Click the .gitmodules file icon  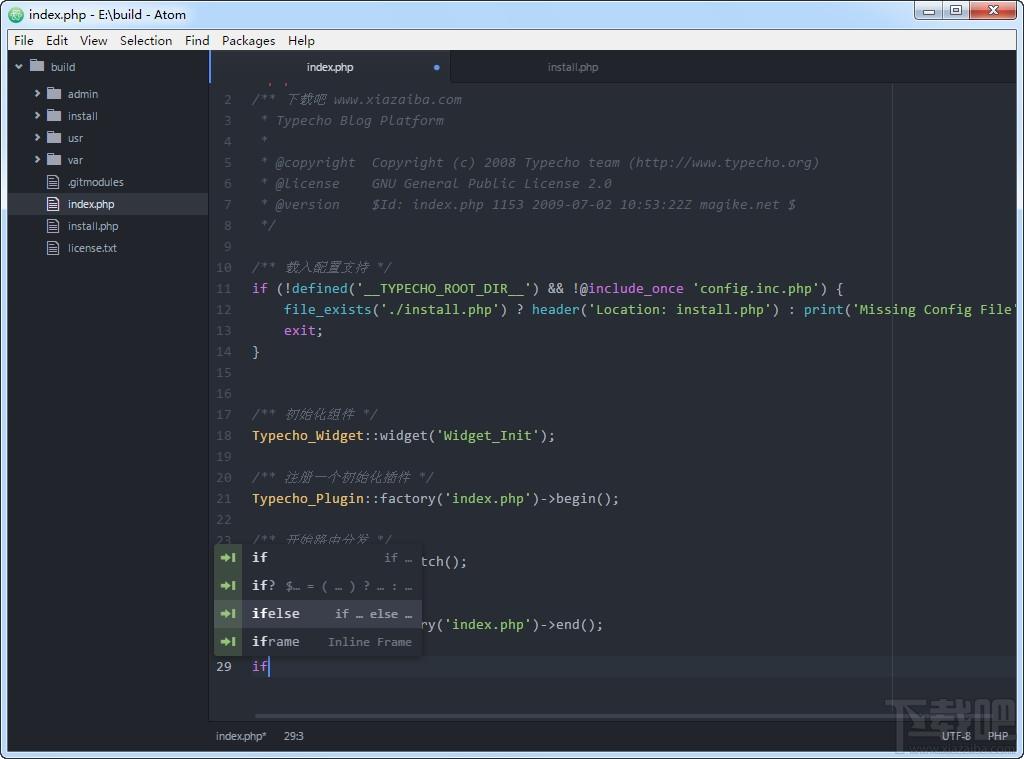53,182
